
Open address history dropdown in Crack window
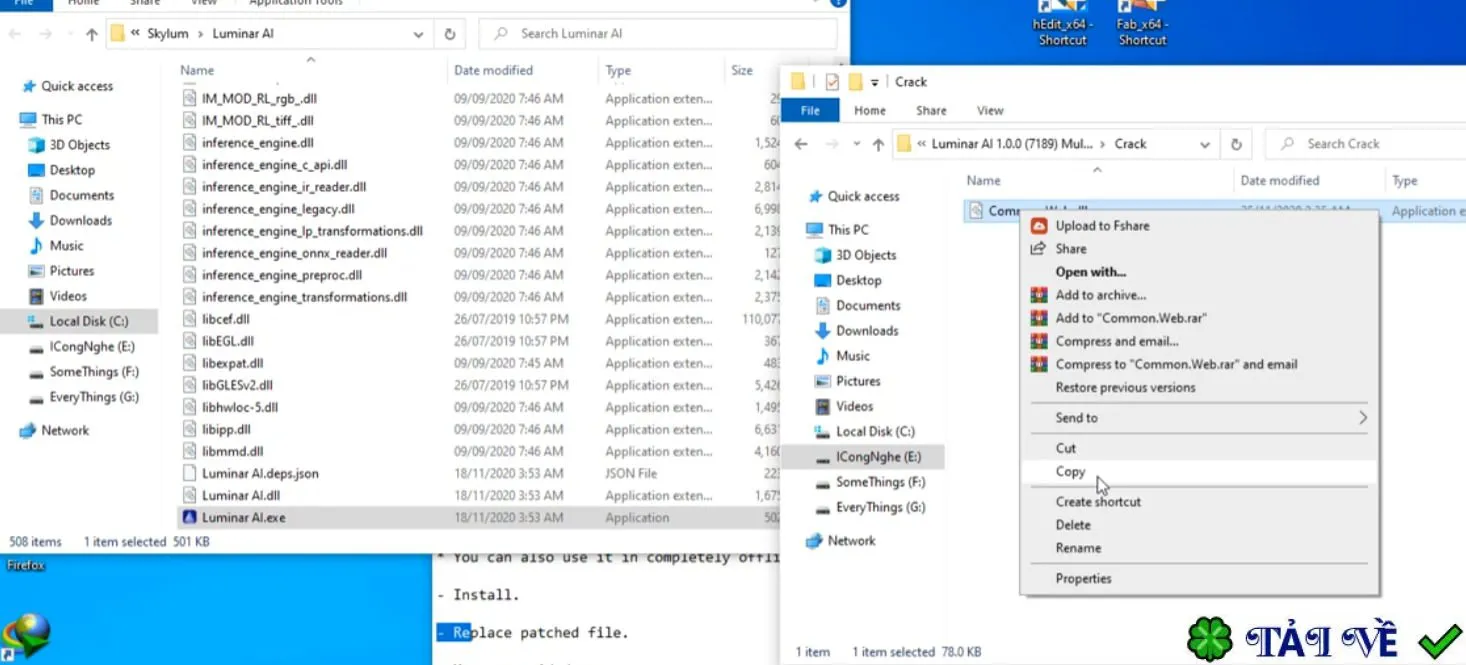(x=1205, y=144)
